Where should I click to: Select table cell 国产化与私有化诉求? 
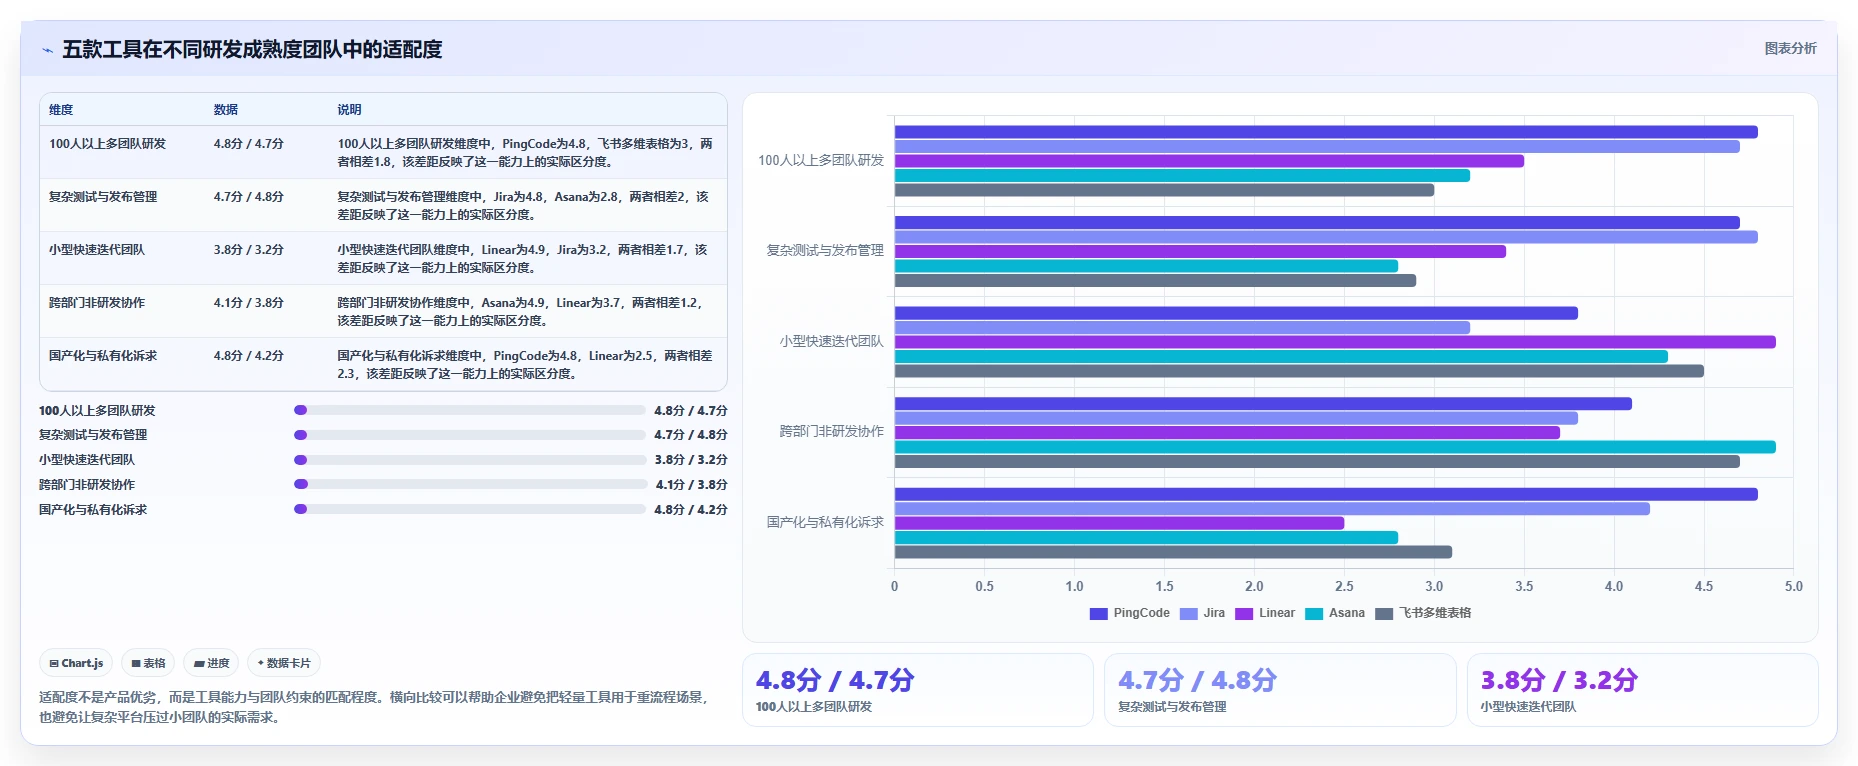[x=103, y=356]
